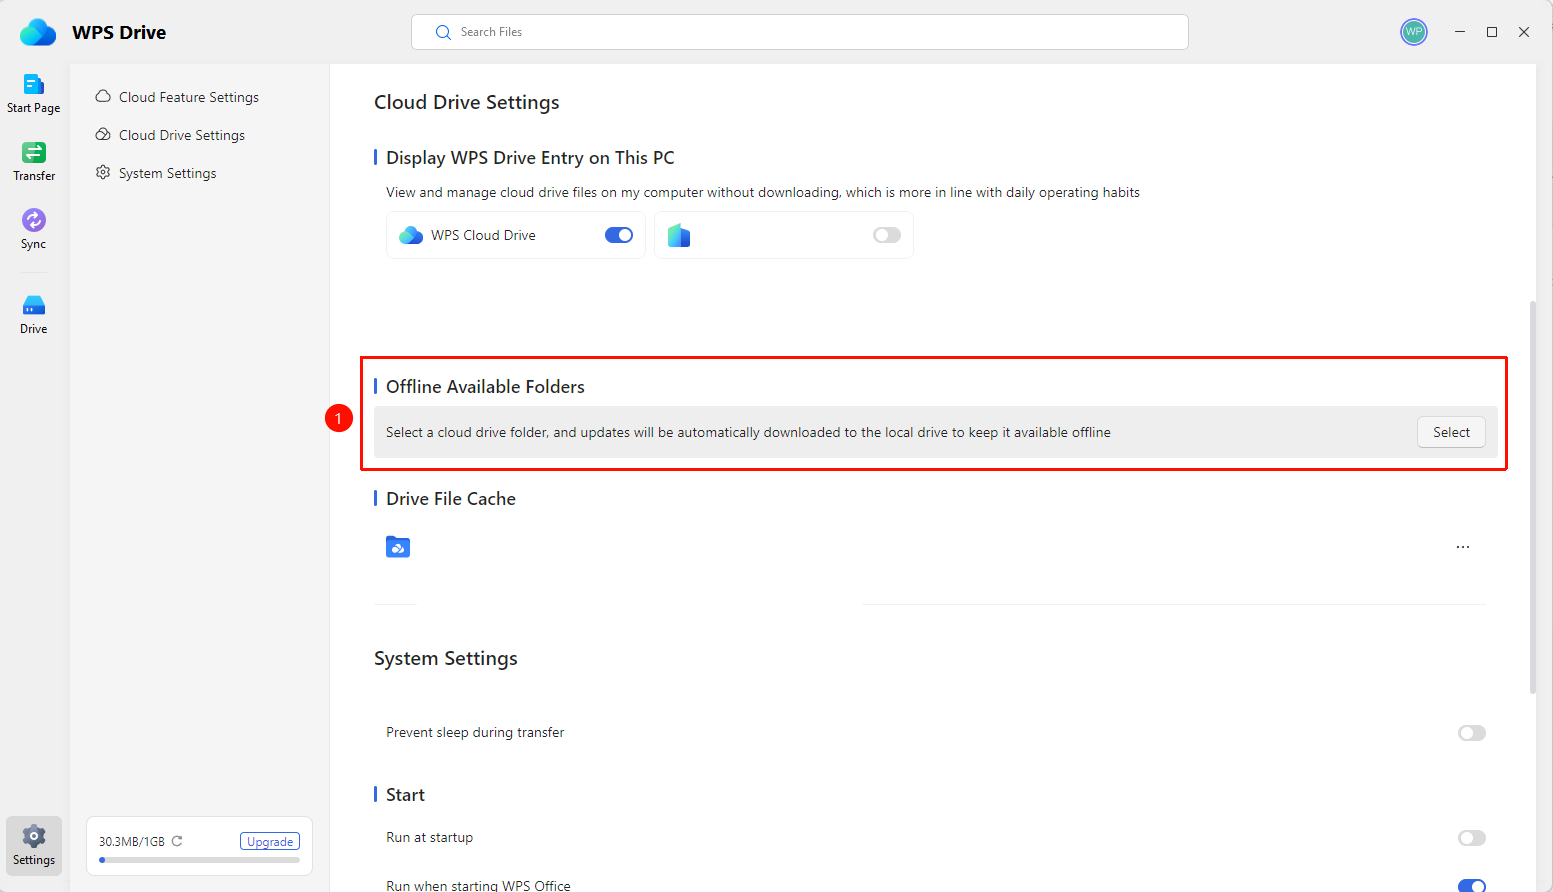
Task: Click the vertical scrollbar
Action: pyautogui.click(x=1533, y=497)
